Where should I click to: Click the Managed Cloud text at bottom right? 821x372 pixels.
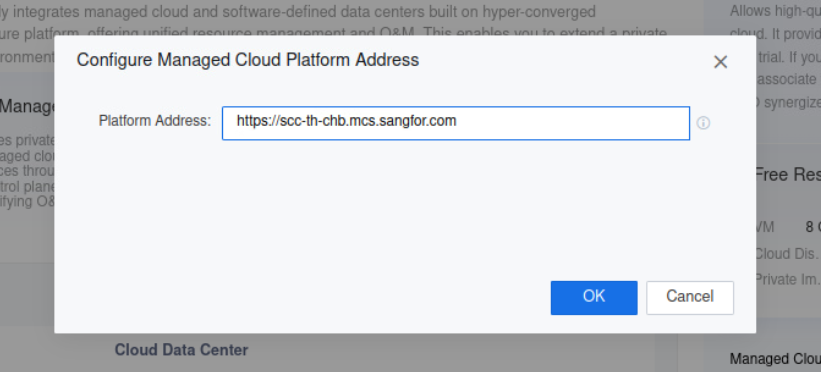[775, 359]
